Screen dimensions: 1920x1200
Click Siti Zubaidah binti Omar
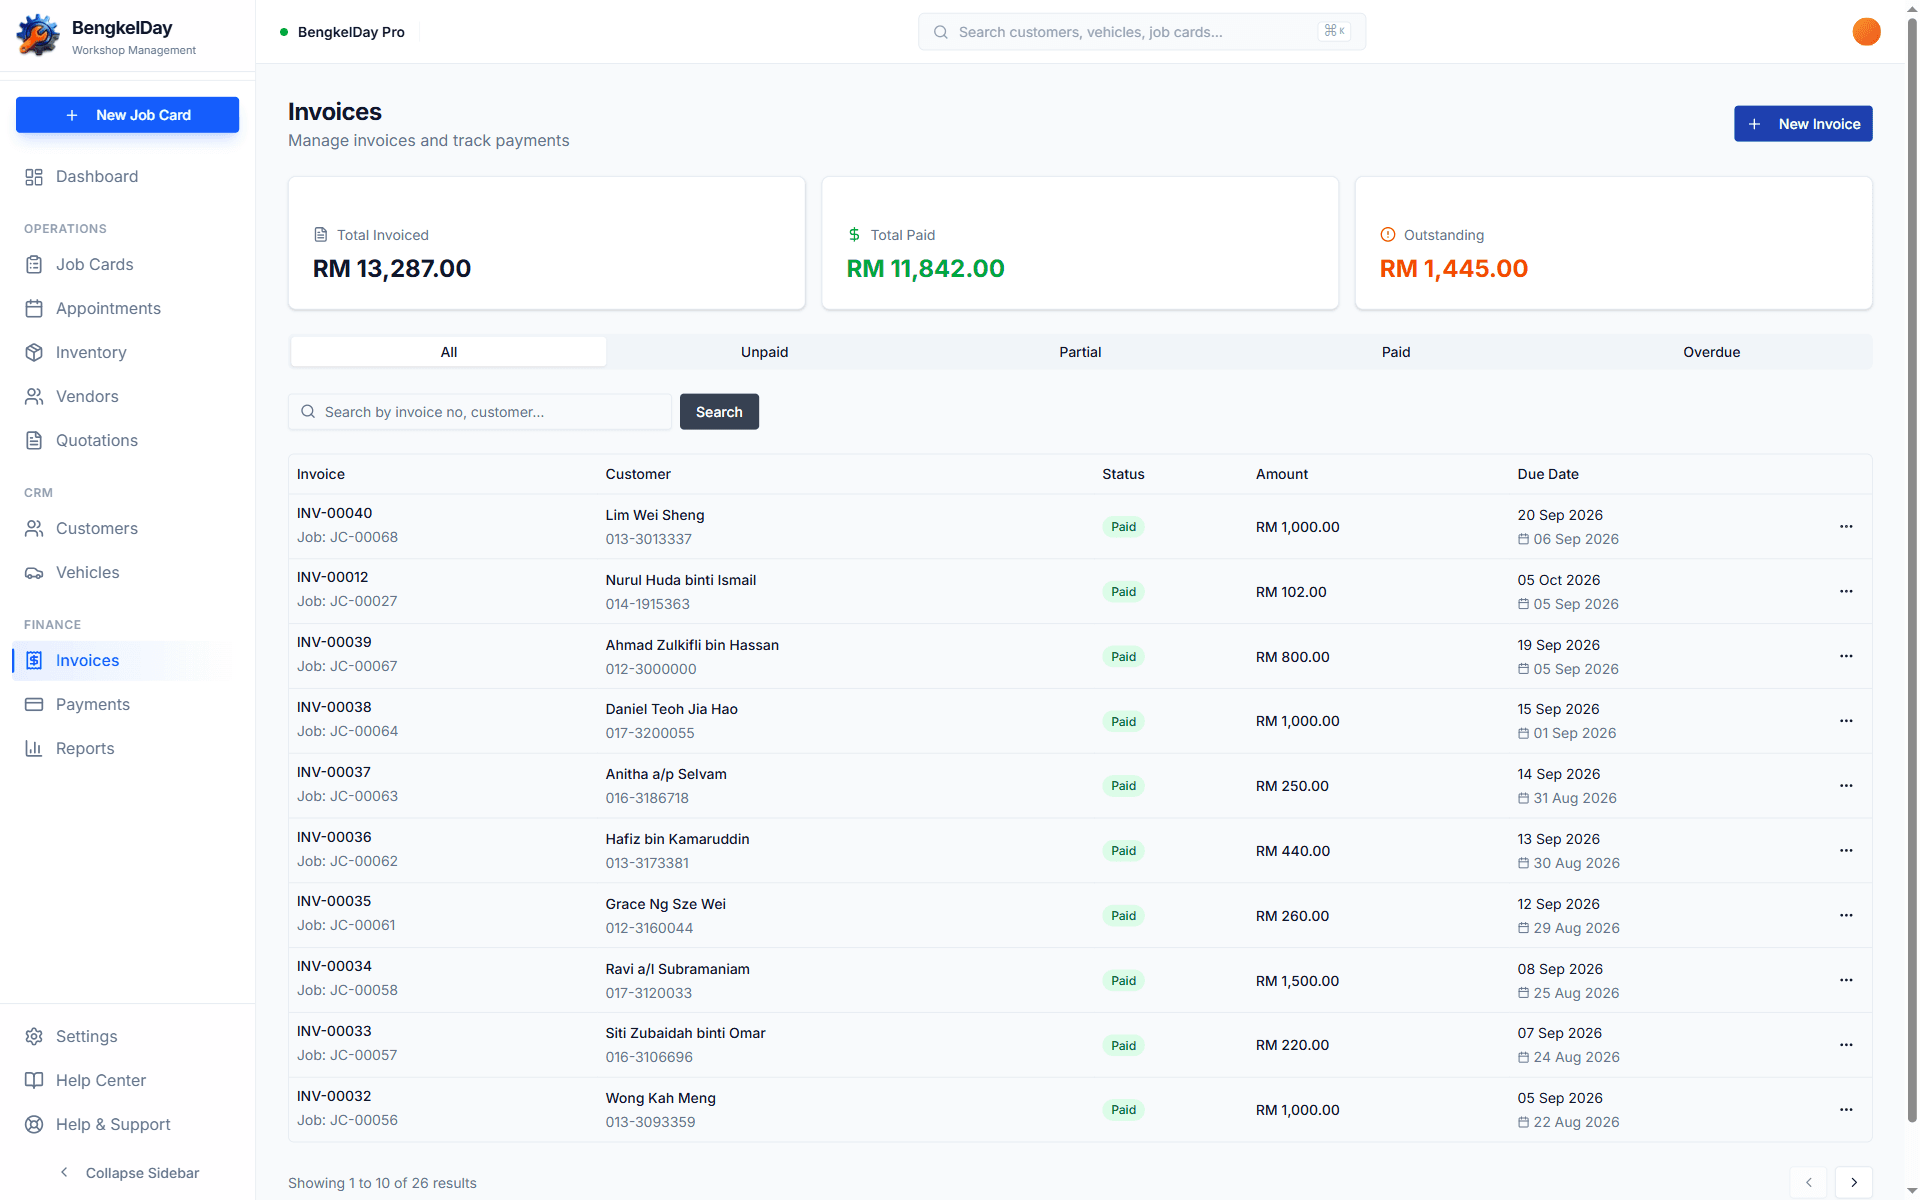point(685,1033)
